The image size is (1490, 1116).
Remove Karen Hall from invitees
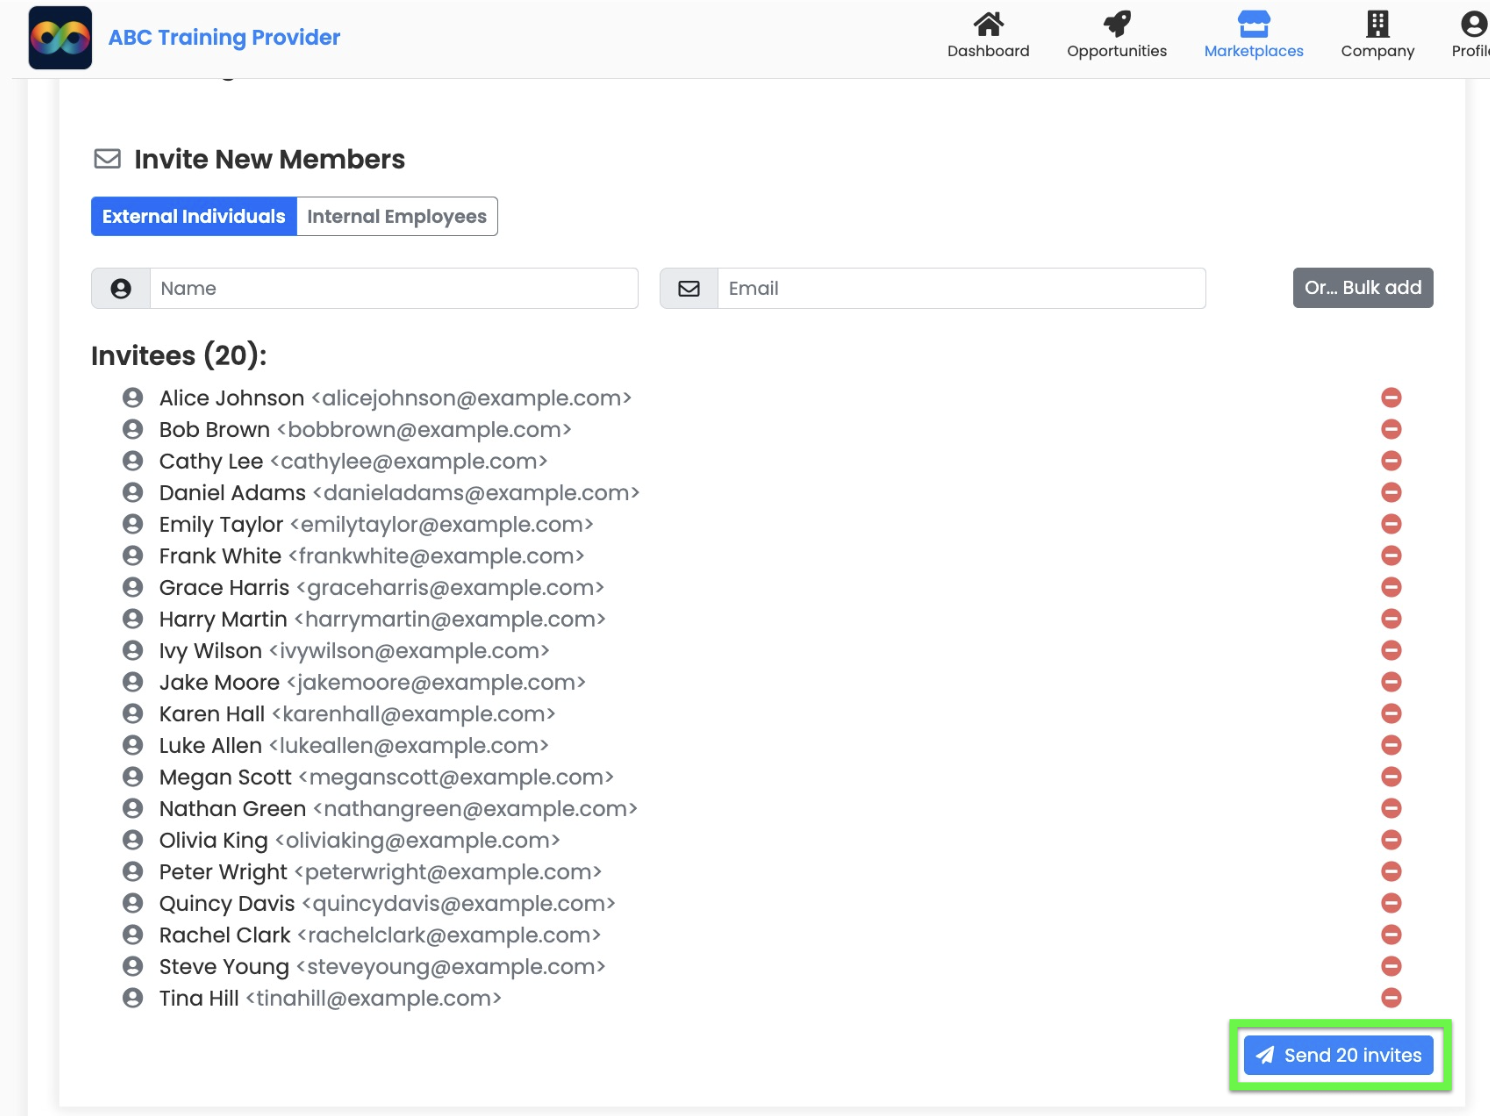[x=1391, y=714]
